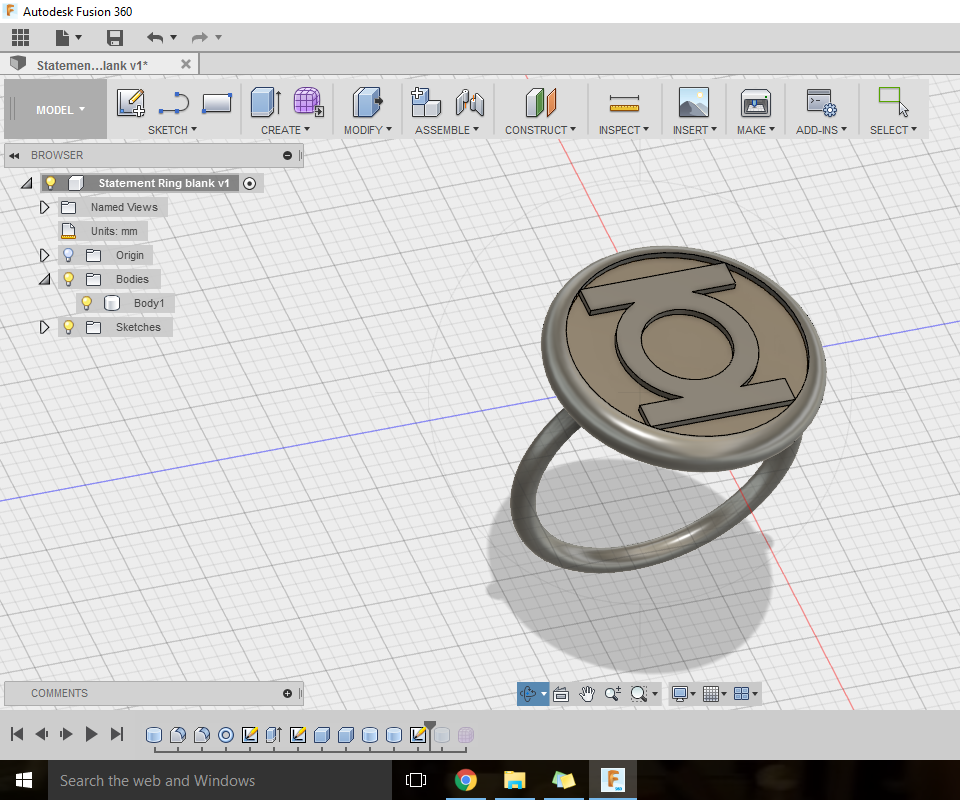
Task: Expand the Origin folder
Action: 44,255
